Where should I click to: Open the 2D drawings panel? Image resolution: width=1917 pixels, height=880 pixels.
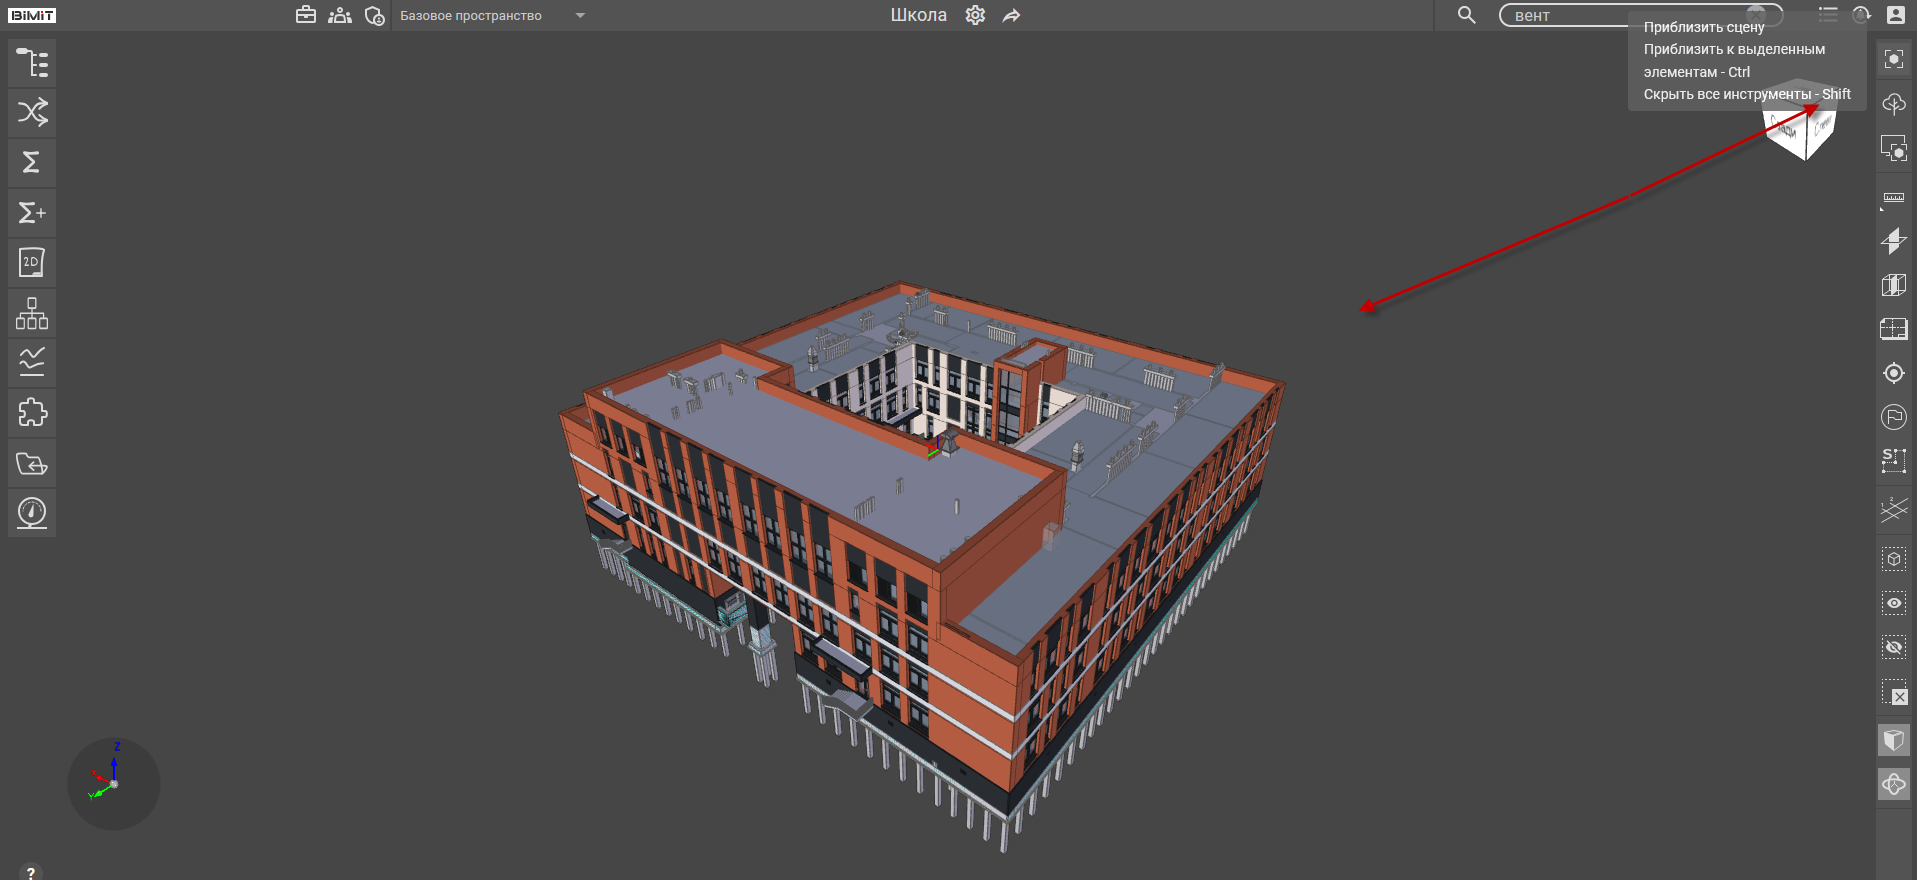[32, 263]
